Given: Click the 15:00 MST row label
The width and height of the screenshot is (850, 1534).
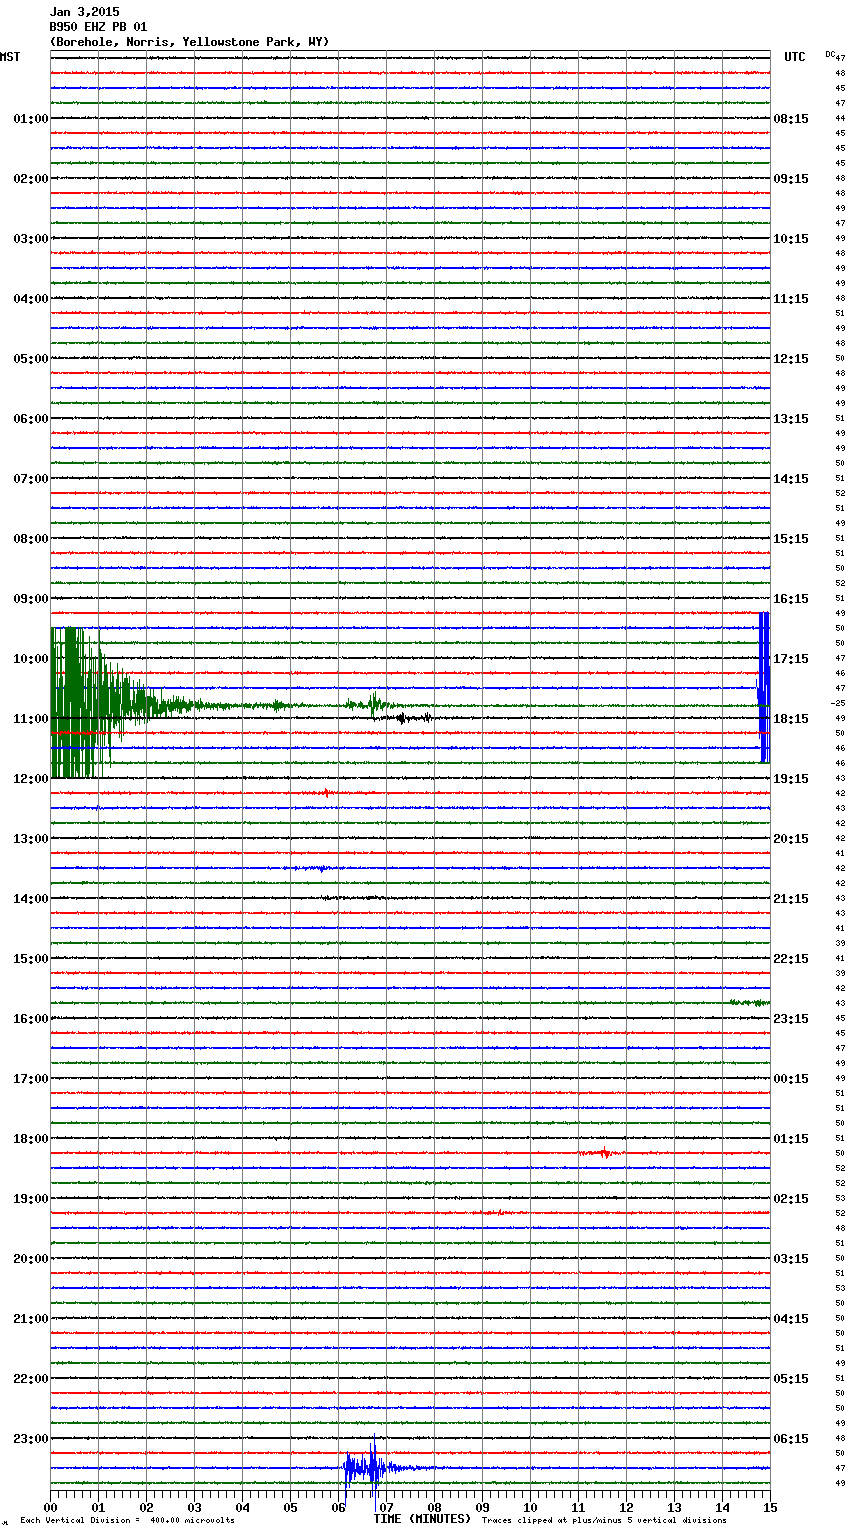Looking at the screenshot, I should tap(31, 959).
